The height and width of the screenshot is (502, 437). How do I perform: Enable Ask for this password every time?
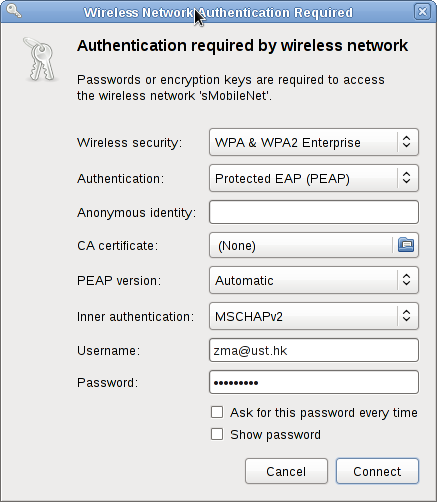(x=217, y=412)
